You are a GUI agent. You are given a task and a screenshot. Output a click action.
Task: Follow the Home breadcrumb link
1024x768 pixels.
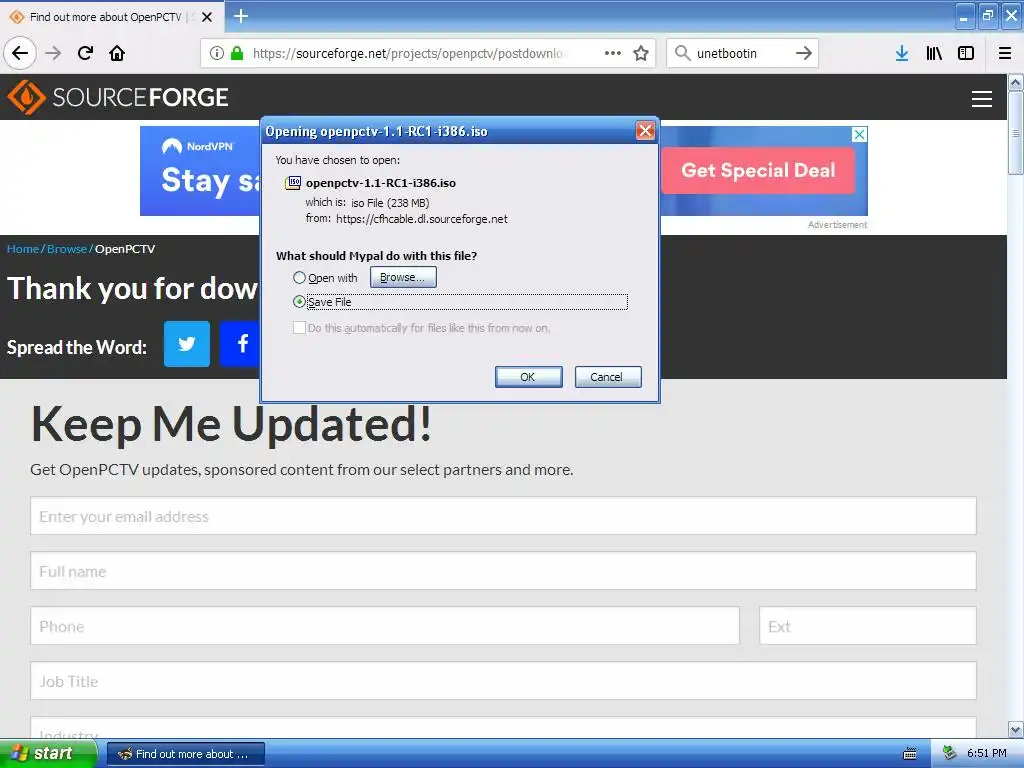pyautogui.click(x=23, y=249)
